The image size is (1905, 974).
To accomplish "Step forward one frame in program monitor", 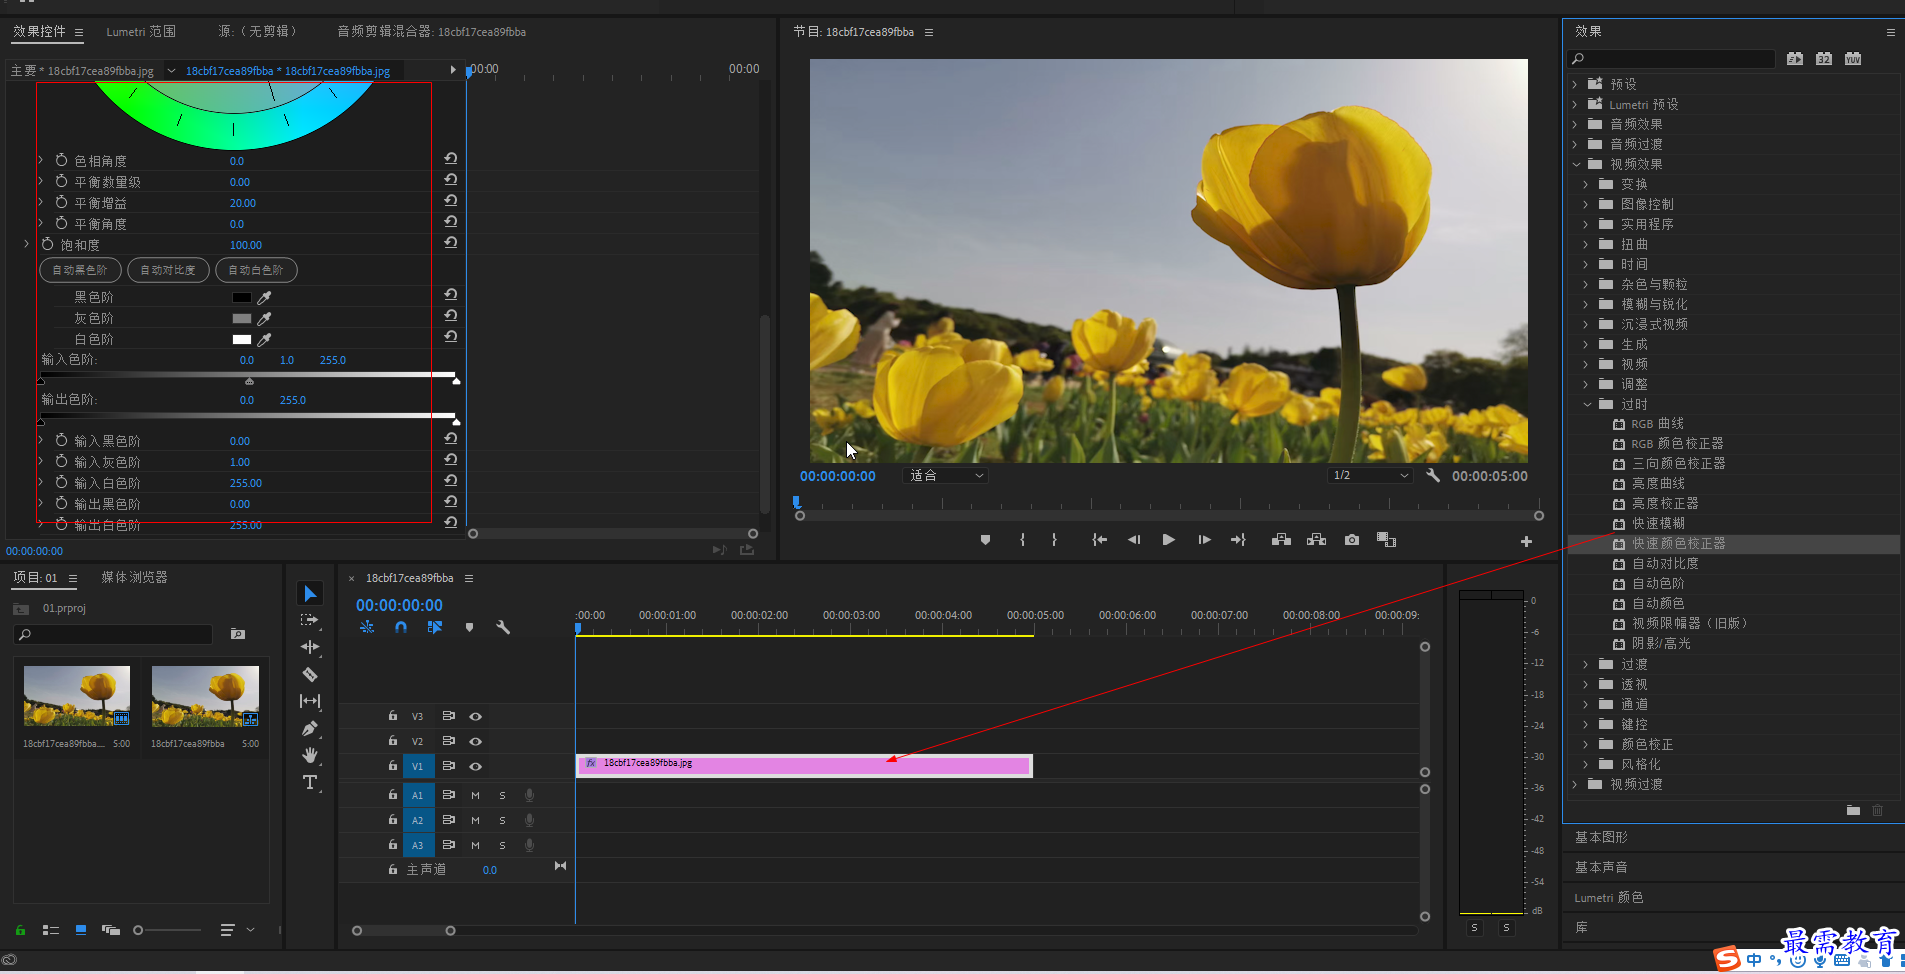I will (x=1204, y=540).
